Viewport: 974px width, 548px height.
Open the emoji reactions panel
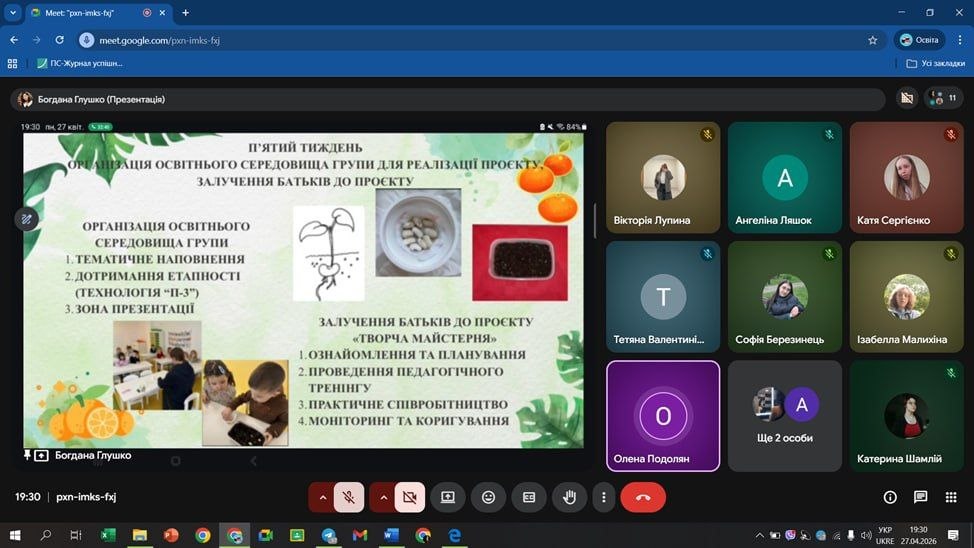point(488,497)
